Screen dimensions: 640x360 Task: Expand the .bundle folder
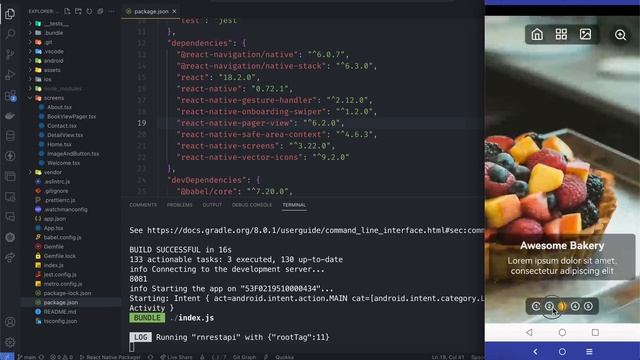[30, 33]
